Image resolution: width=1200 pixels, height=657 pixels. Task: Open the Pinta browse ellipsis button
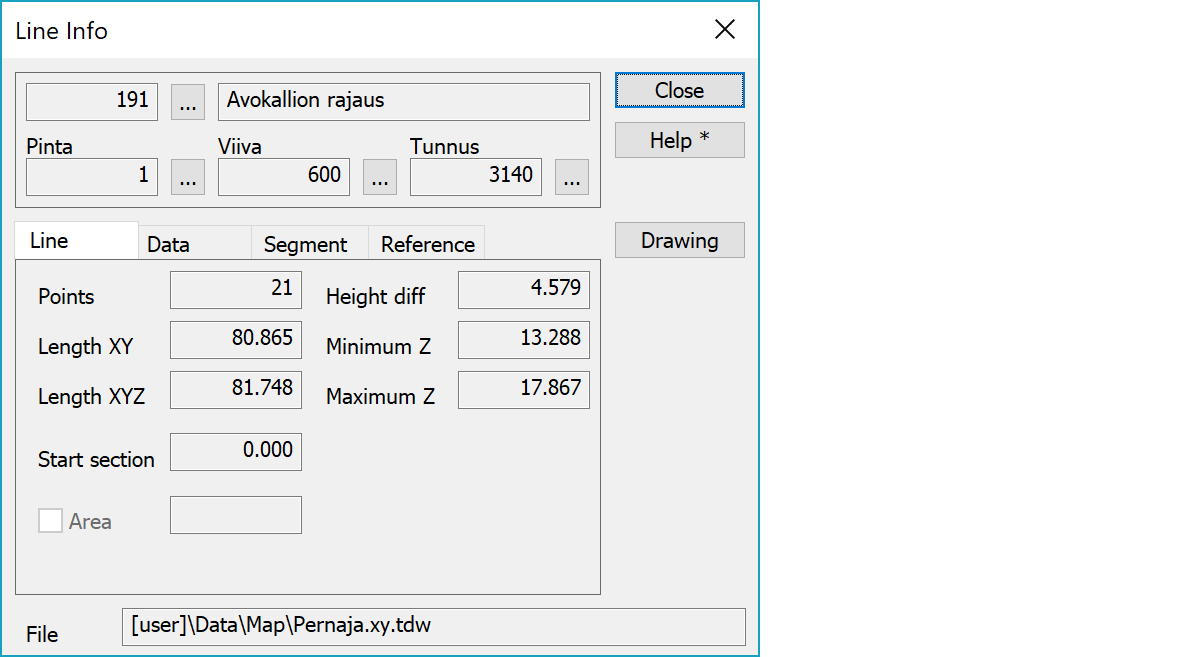188,177
